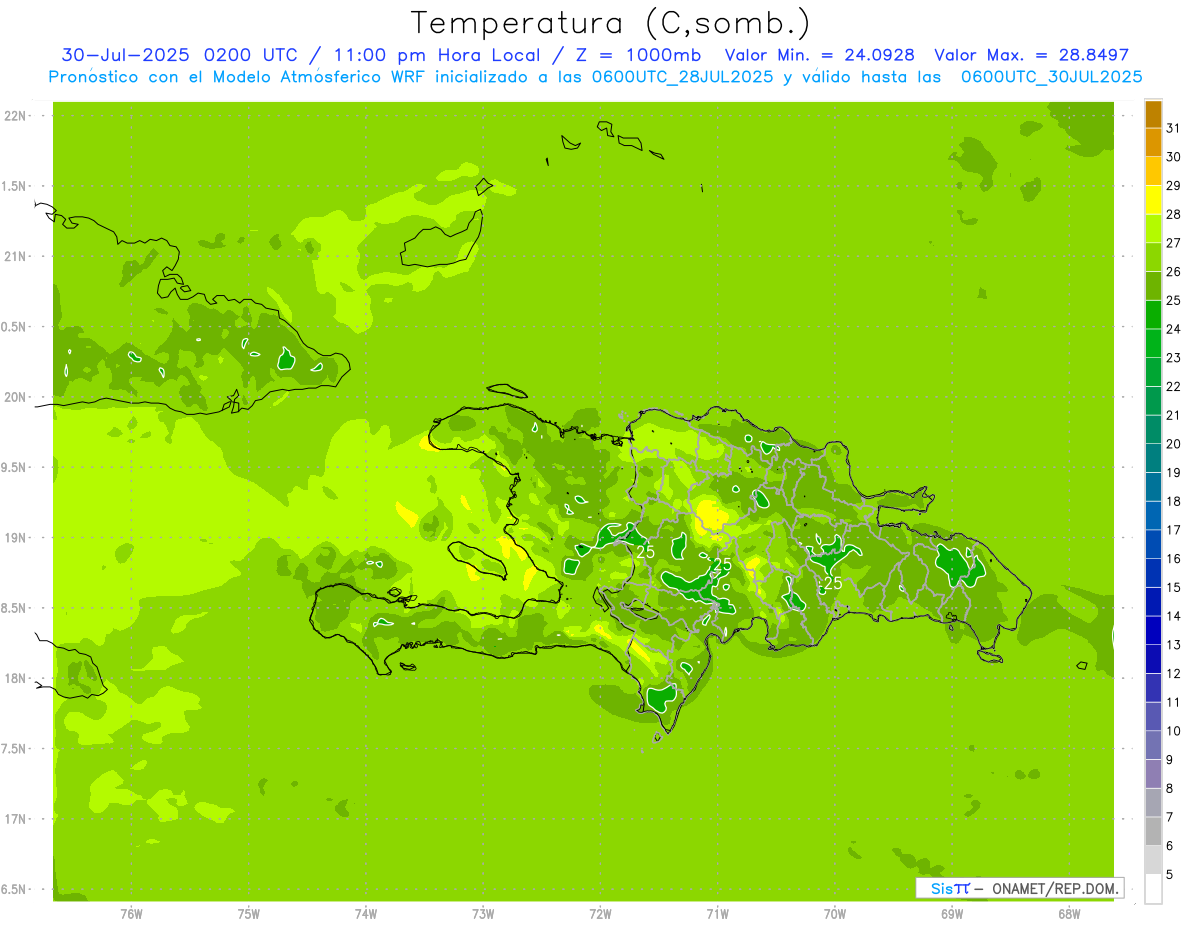1200x927 pixels.
Task: Click the colorbar label '15'
Action: click(x=1173, y=587)
